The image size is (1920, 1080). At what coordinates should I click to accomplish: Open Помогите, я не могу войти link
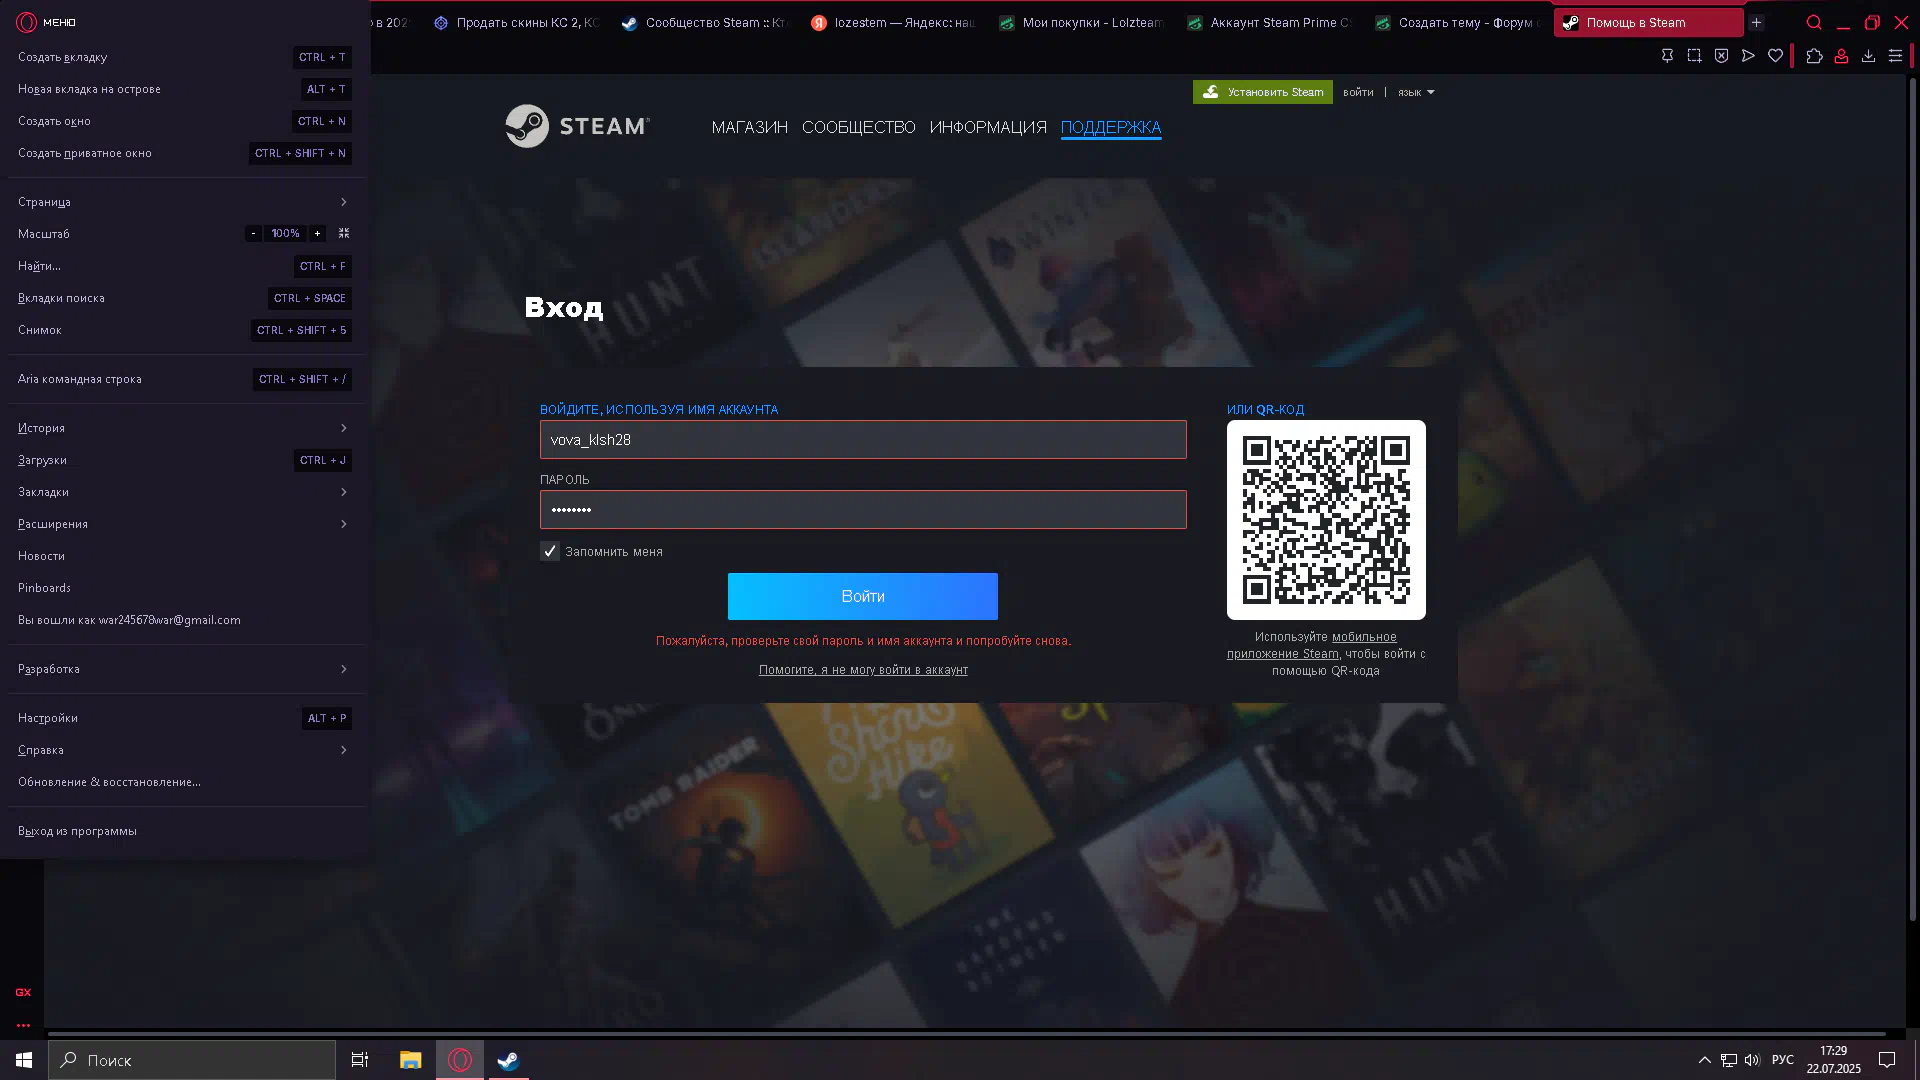point(863,670)
